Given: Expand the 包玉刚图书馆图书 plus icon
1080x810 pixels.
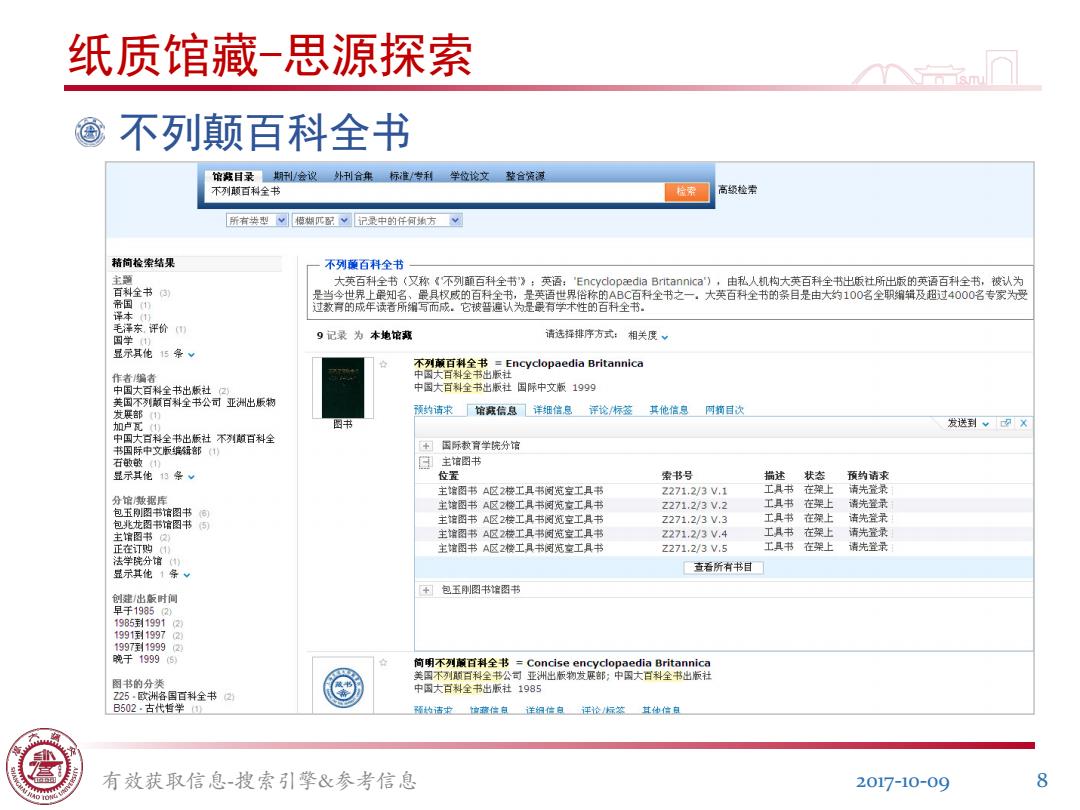Looking at the screenshot, I should (426, 590).
